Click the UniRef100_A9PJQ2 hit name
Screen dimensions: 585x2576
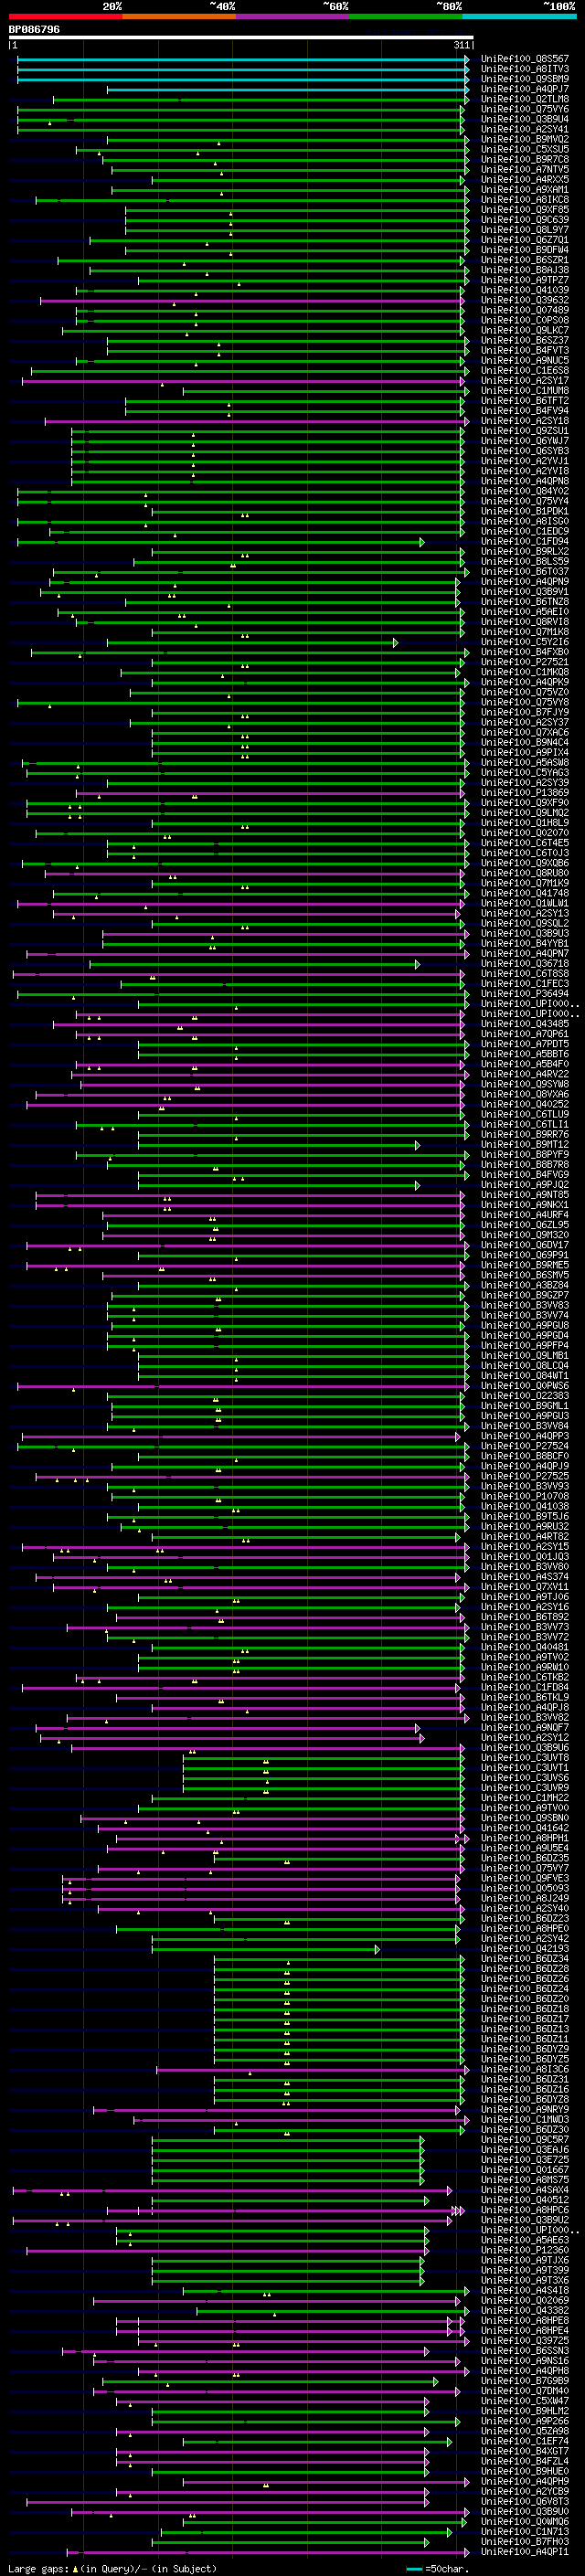524,1185
